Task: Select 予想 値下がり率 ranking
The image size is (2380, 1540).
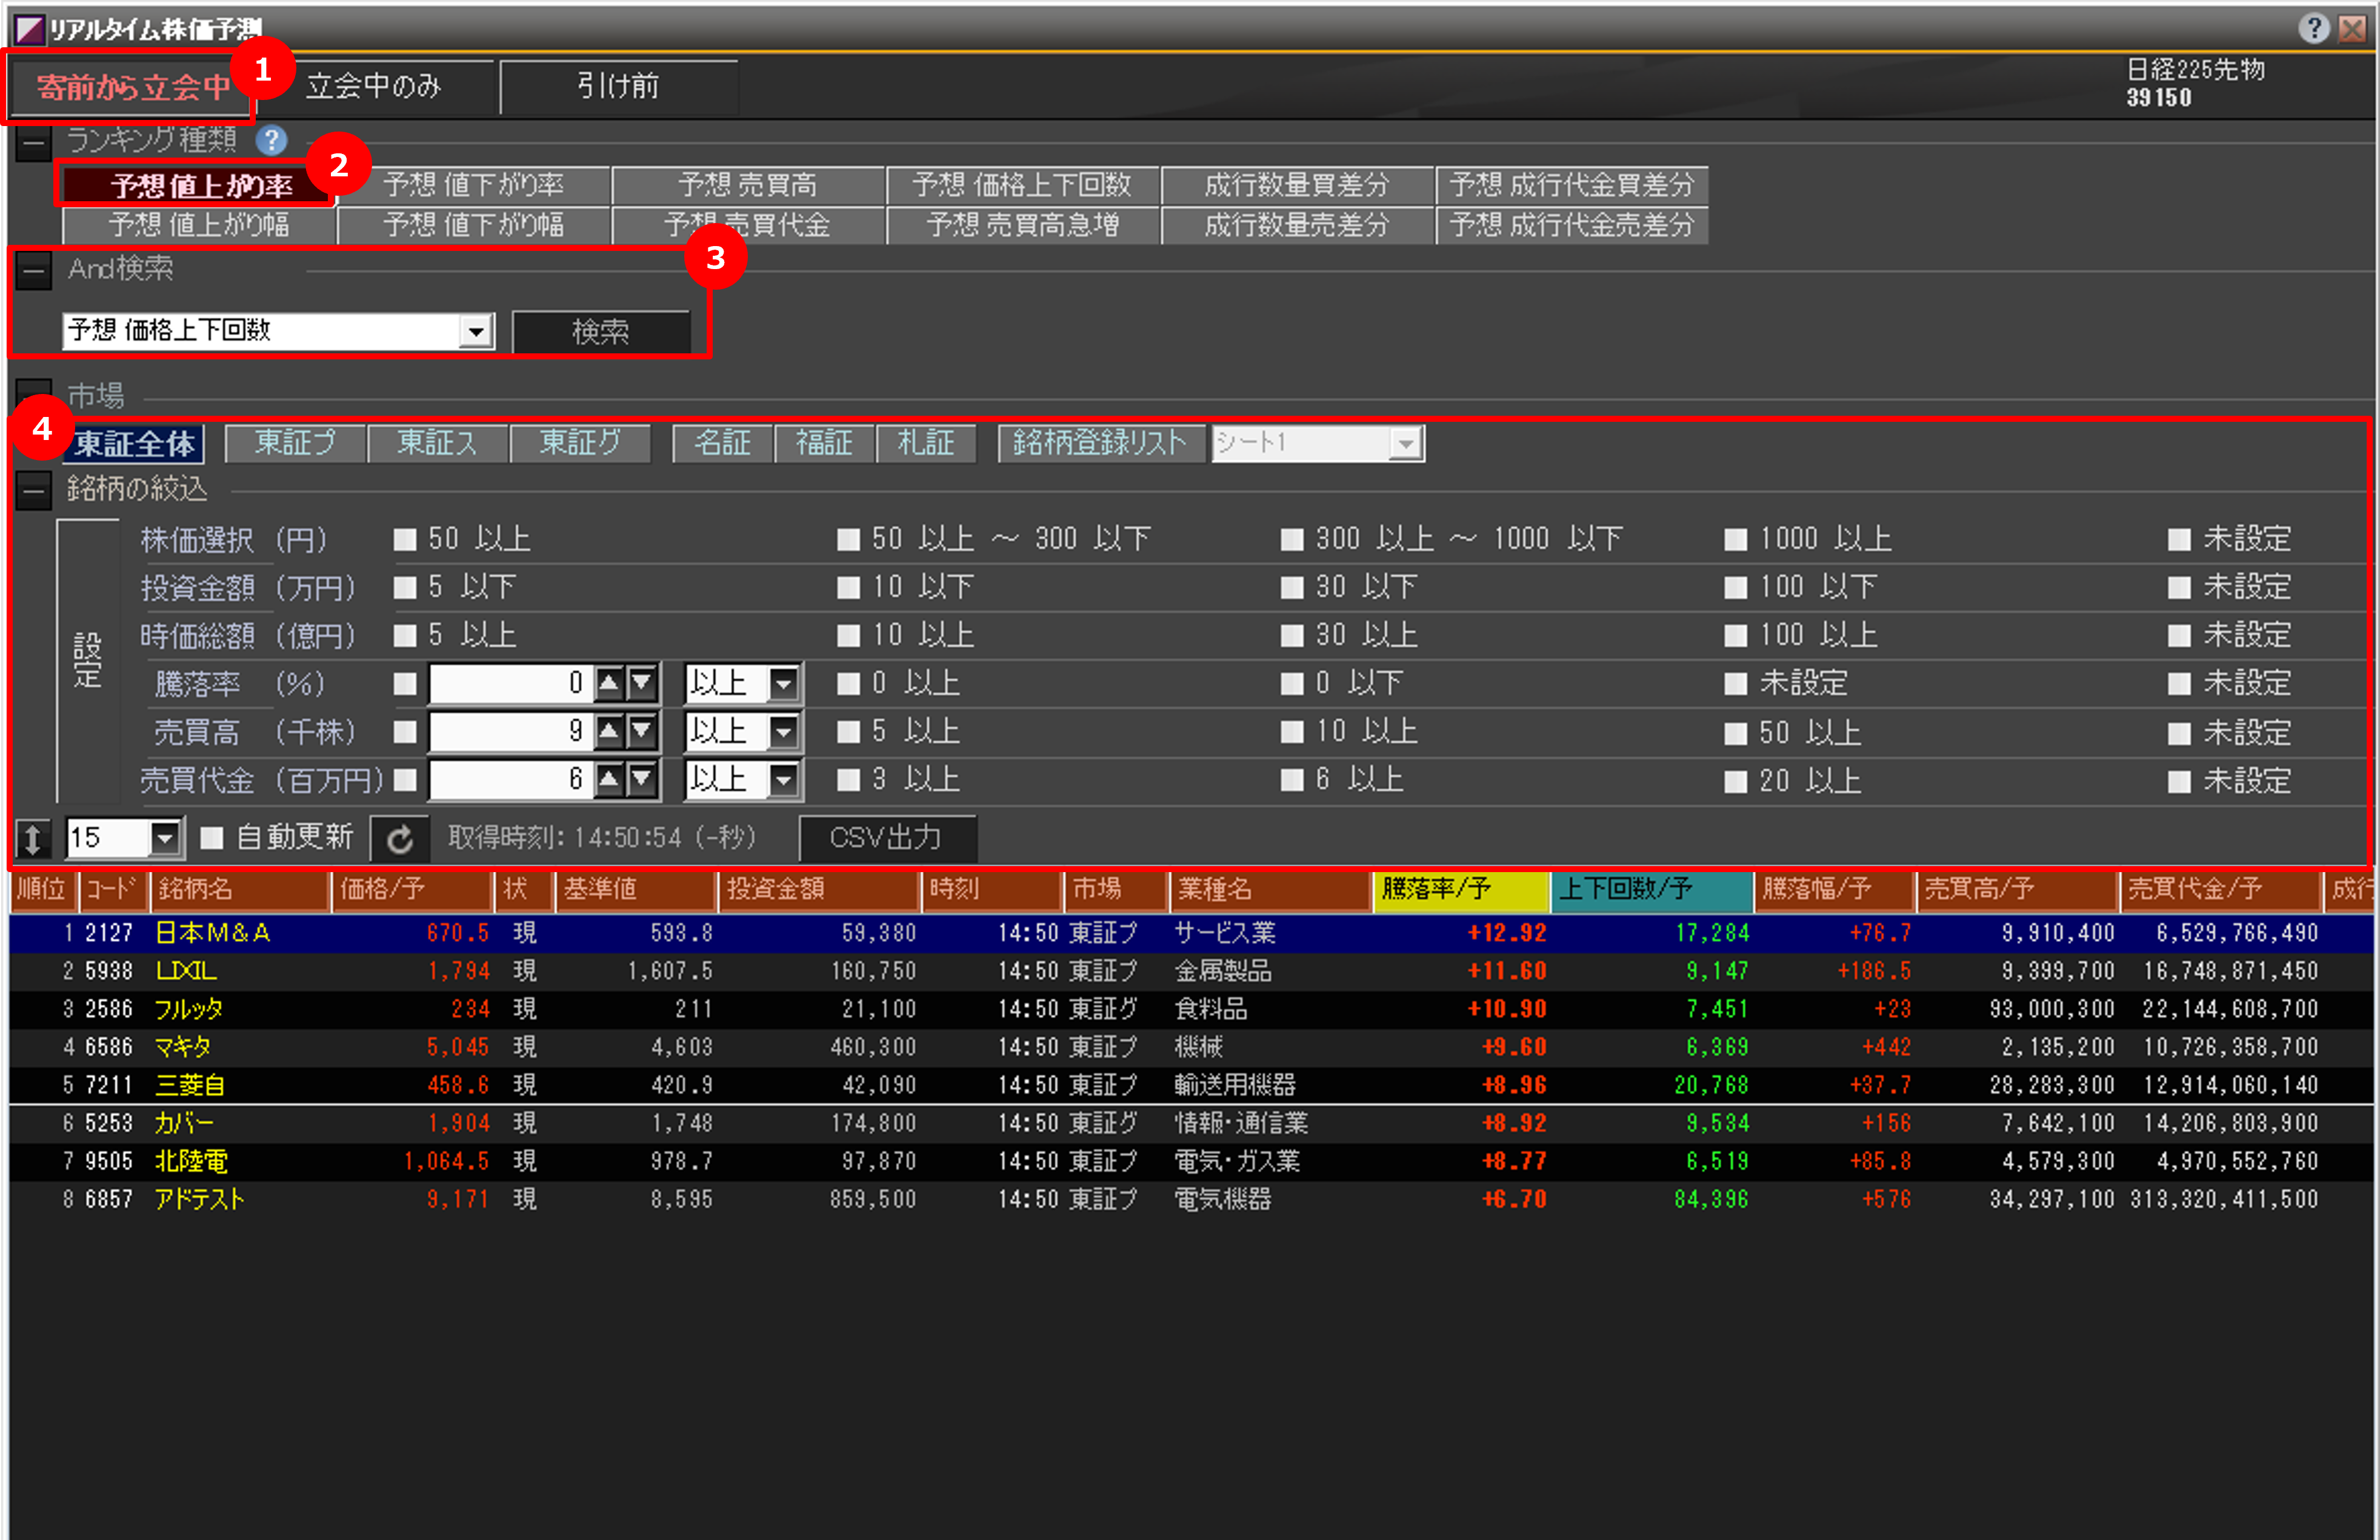Action: pos(474,185)
